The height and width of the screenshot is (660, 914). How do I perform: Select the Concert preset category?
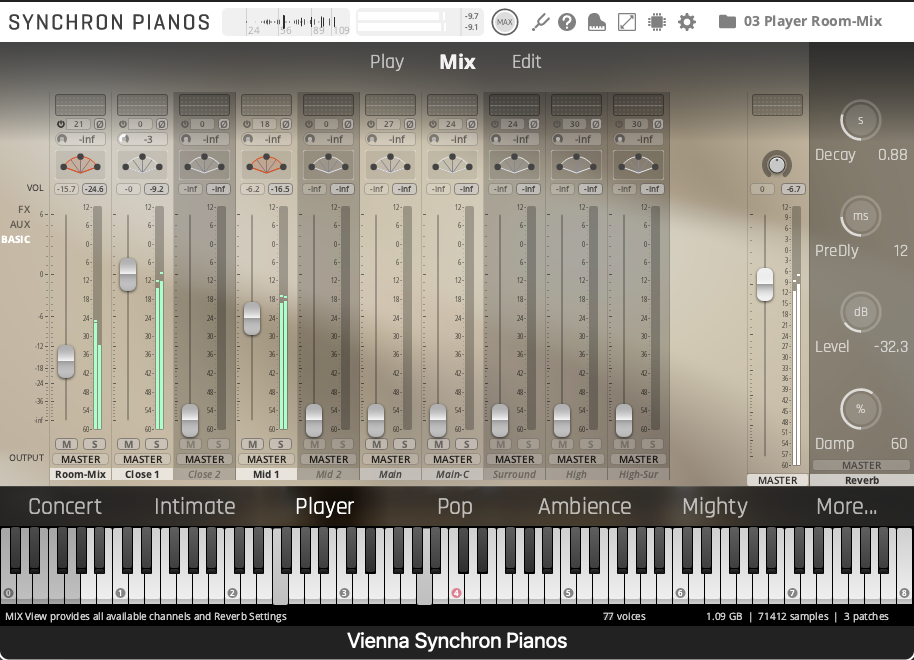pos(65,506)
